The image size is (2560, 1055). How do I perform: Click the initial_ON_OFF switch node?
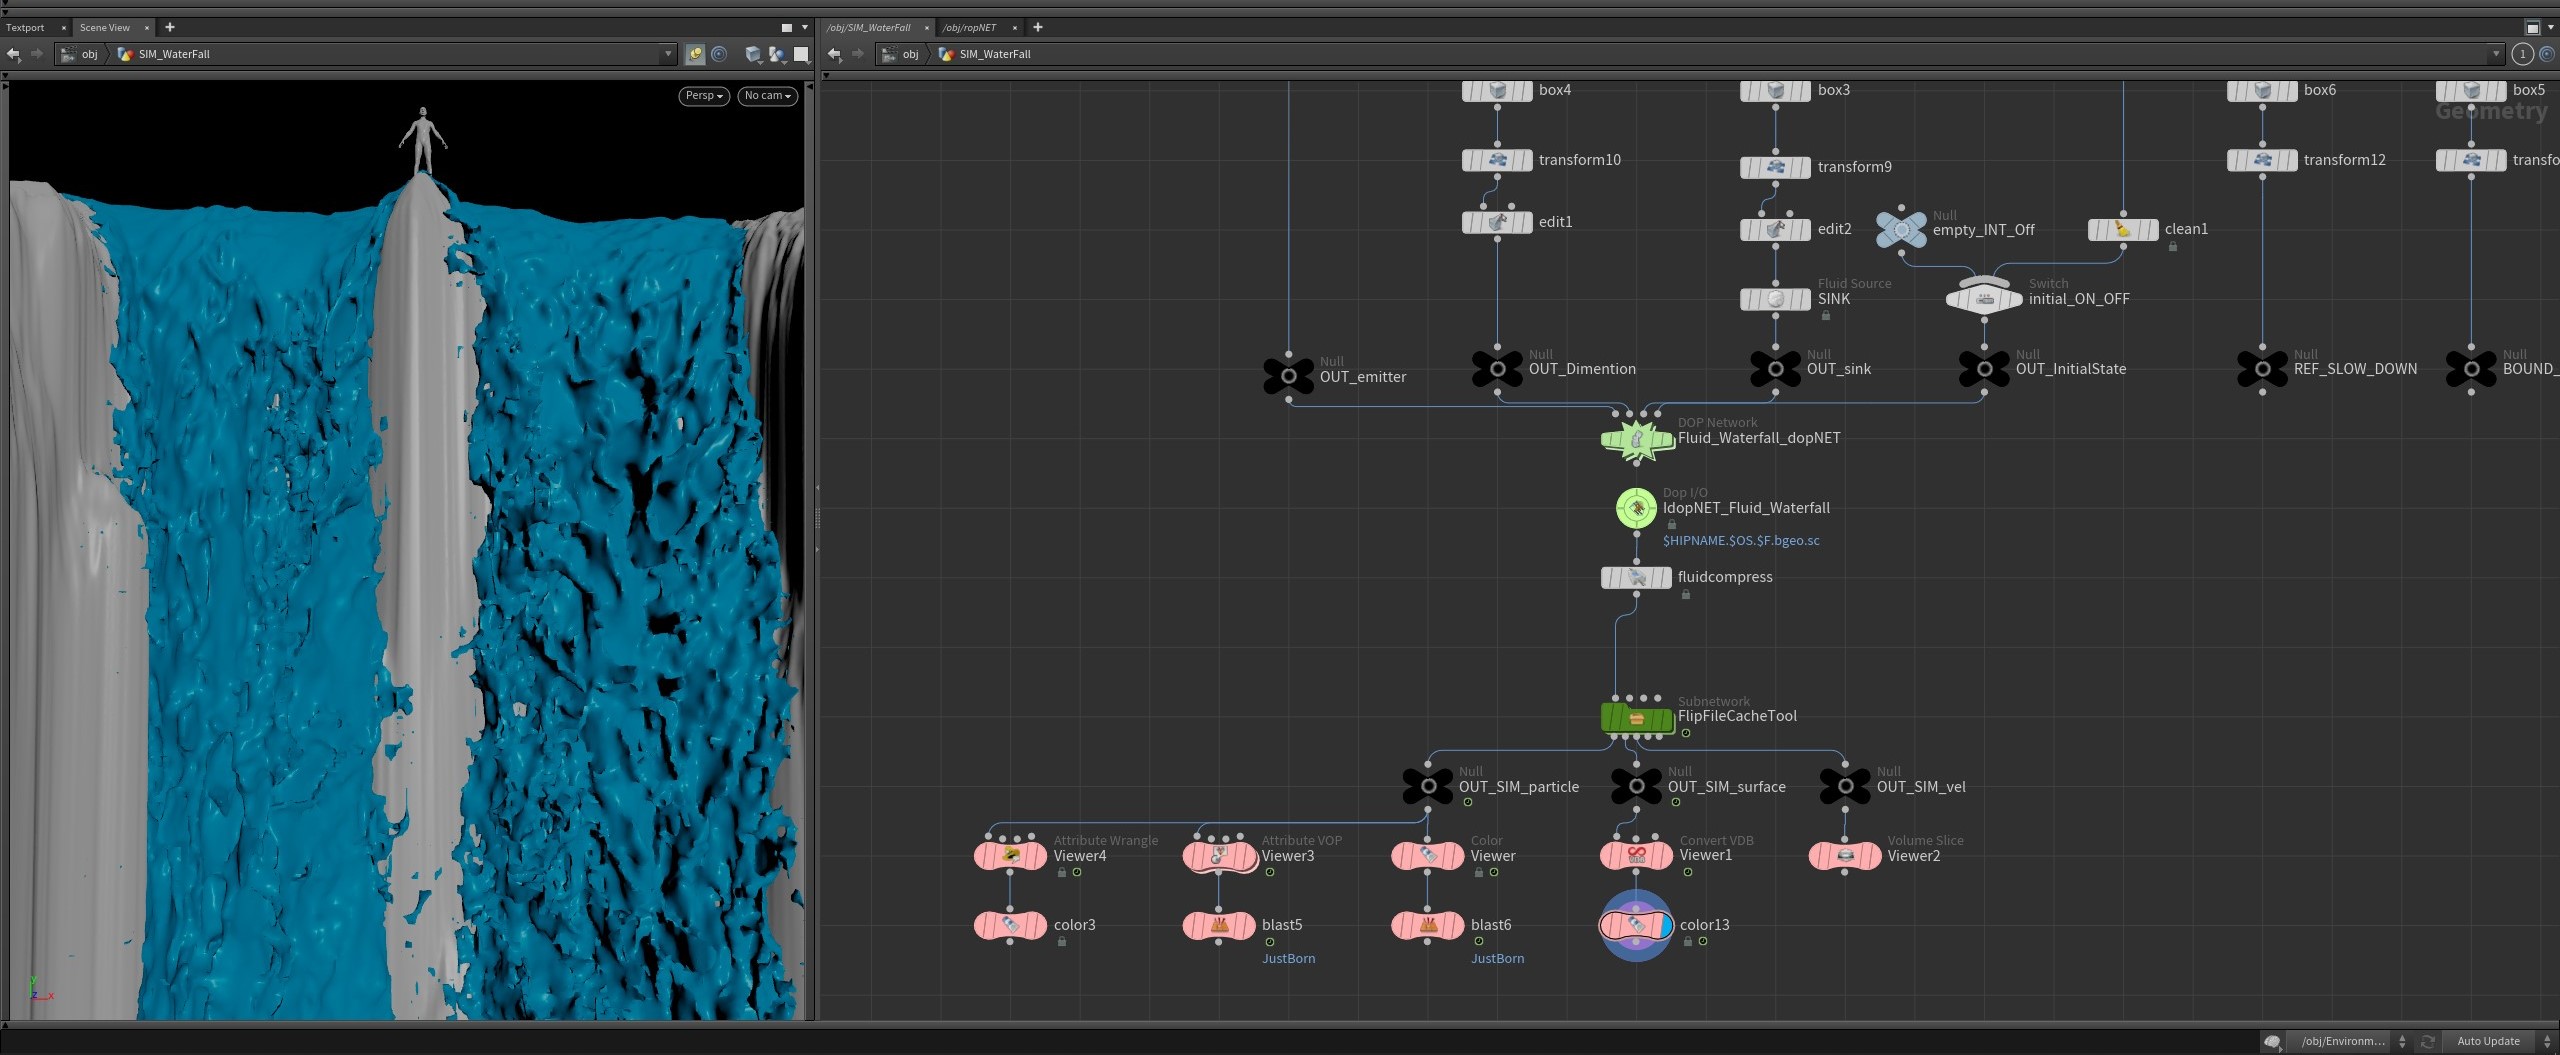1984,299
